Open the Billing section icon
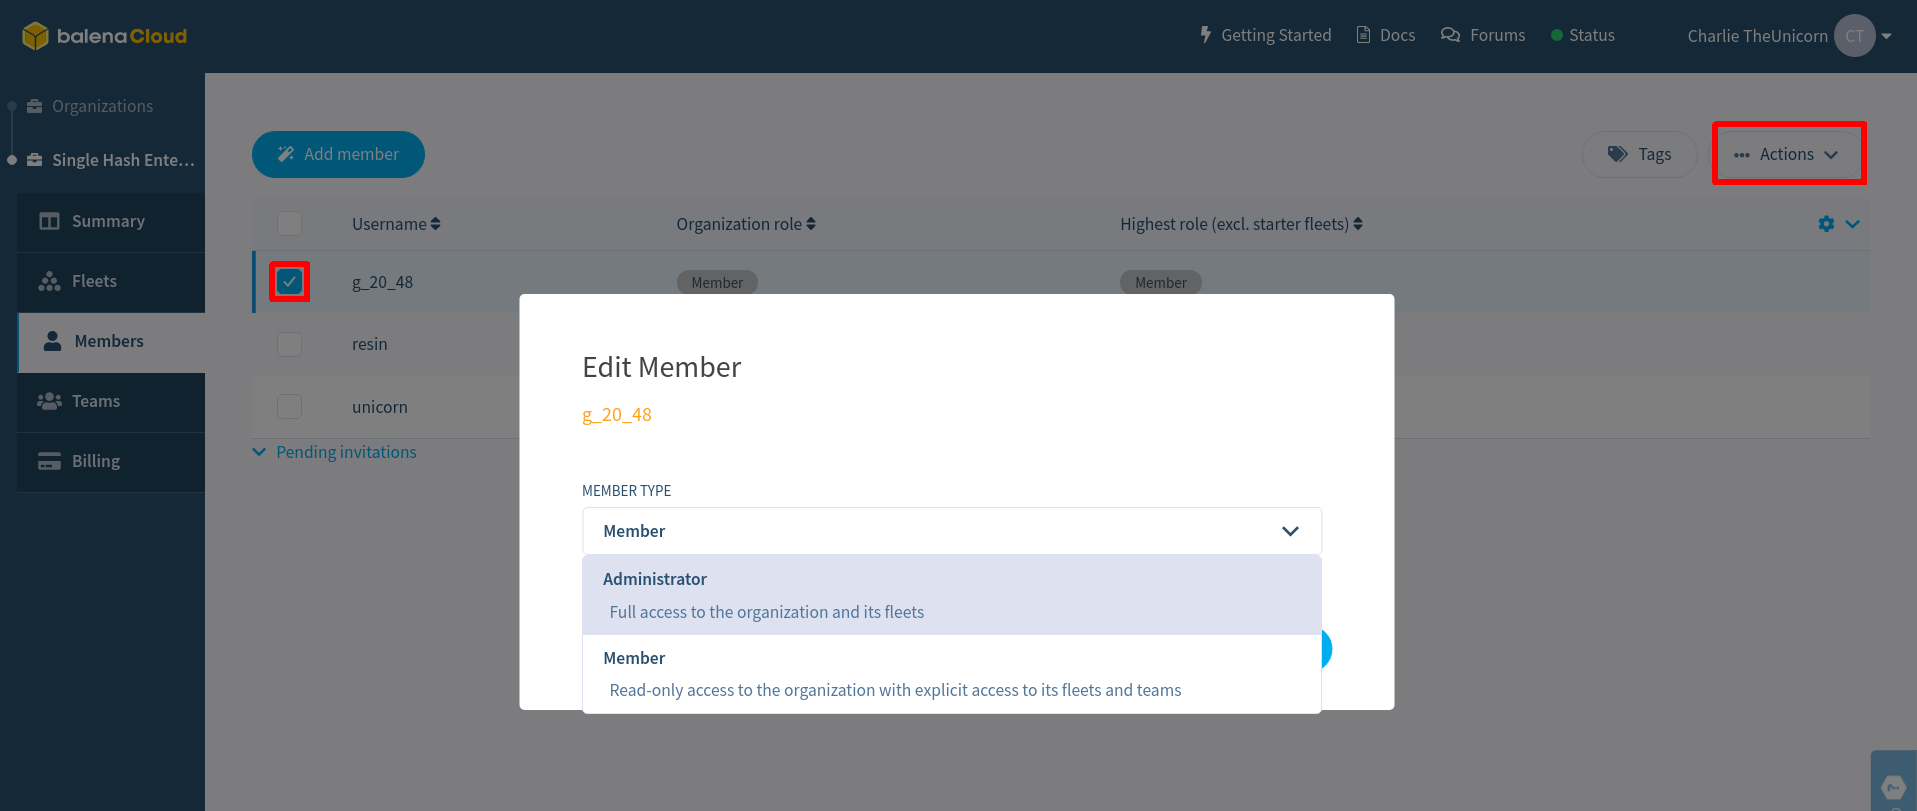This screenshot has height=811, width=1917. 48,461
